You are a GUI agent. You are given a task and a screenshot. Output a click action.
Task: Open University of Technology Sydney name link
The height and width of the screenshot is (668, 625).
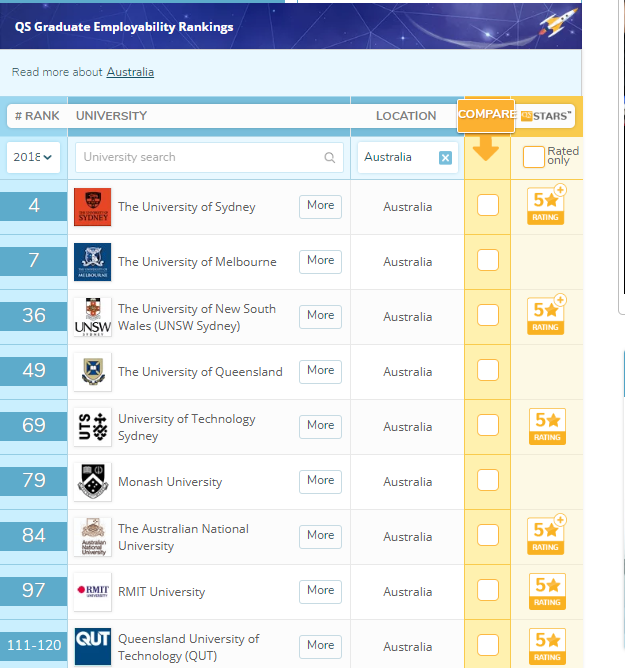pos(187,427)
